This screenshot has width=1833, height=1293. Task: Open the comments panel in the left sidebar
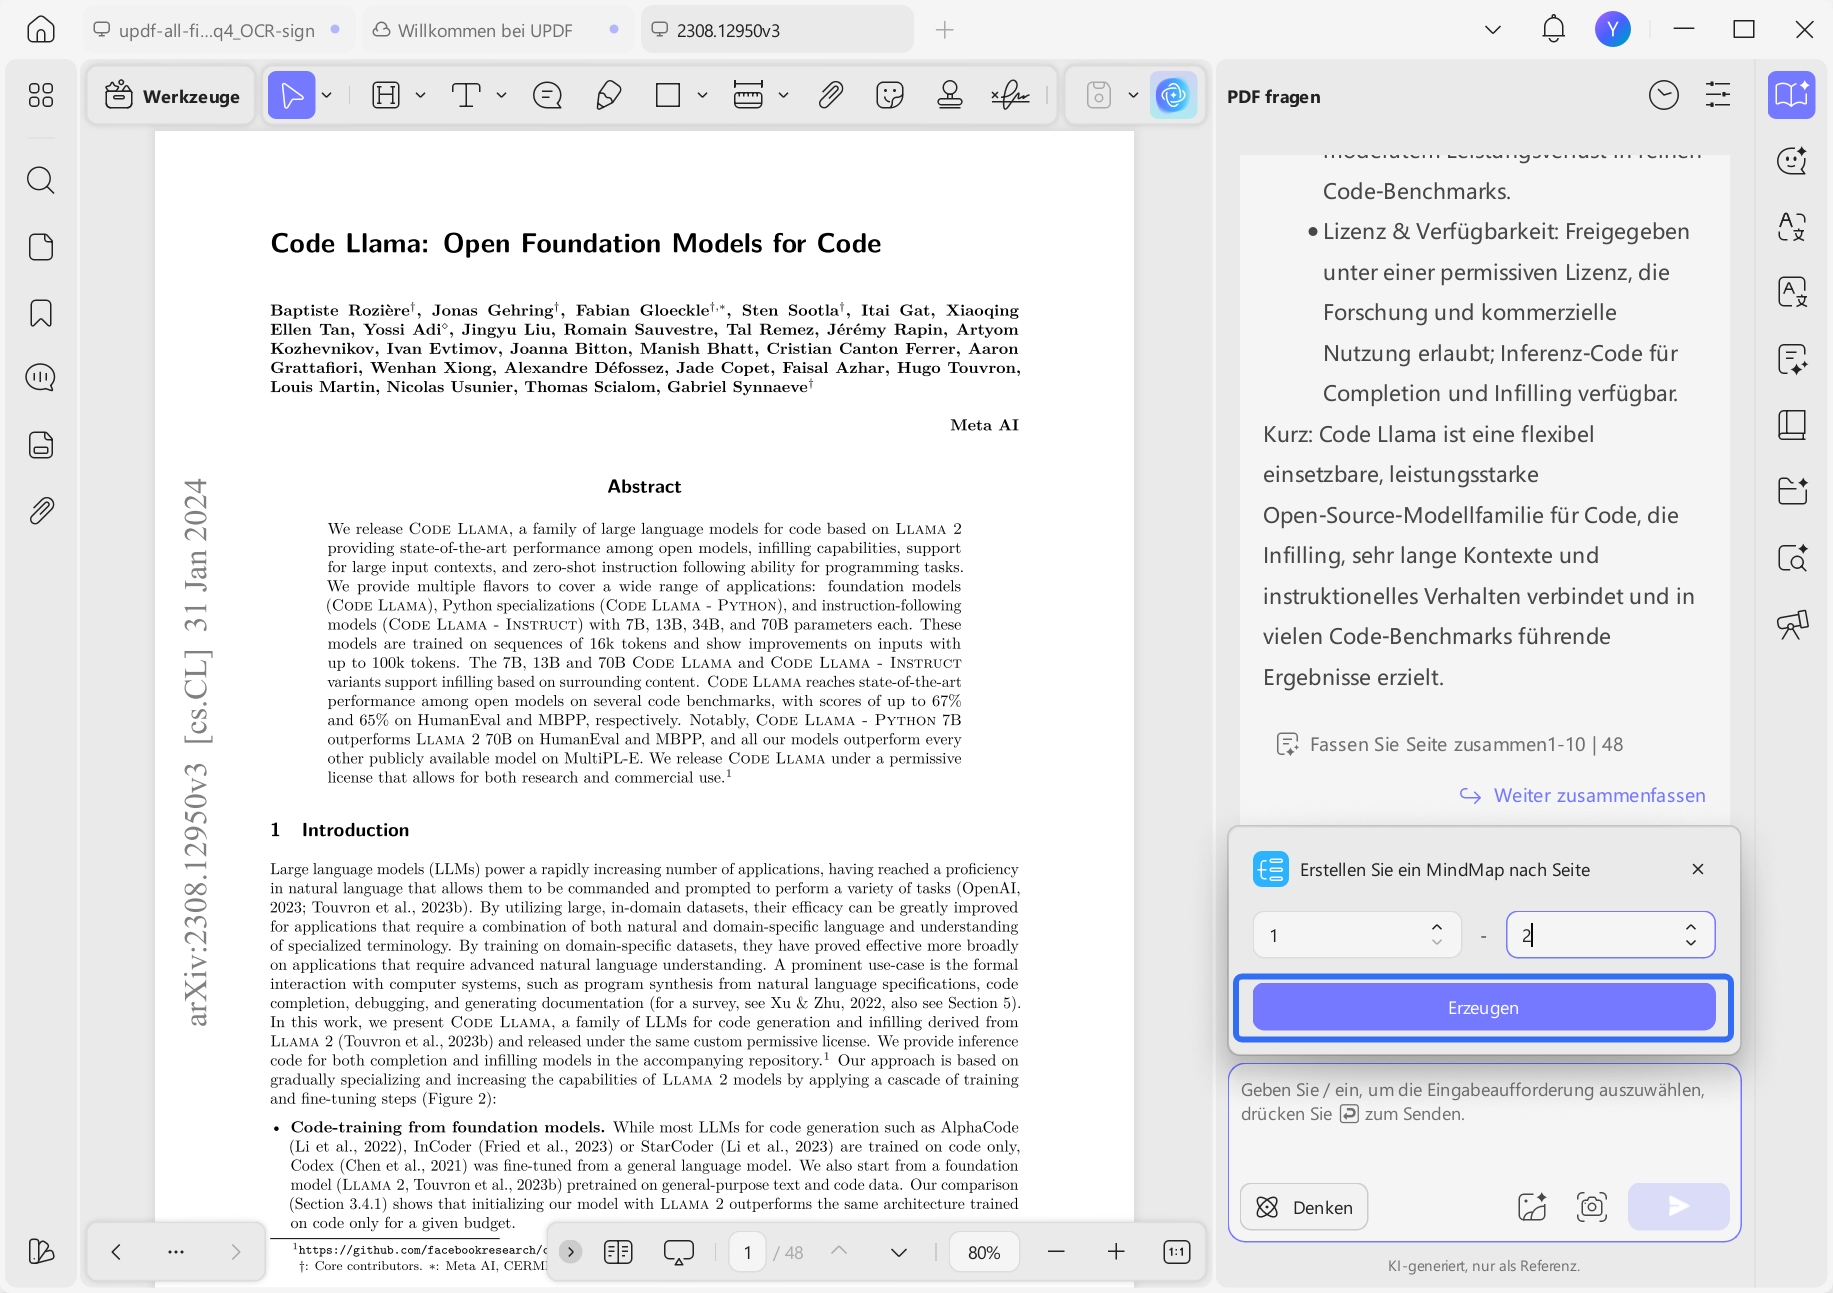coord(41,378)
